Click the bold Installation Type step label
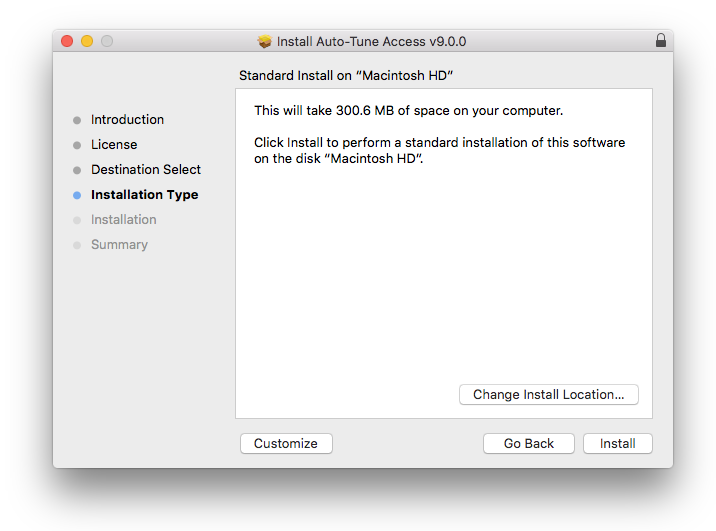Screen dimensions: 716x531 coord(144,195)
